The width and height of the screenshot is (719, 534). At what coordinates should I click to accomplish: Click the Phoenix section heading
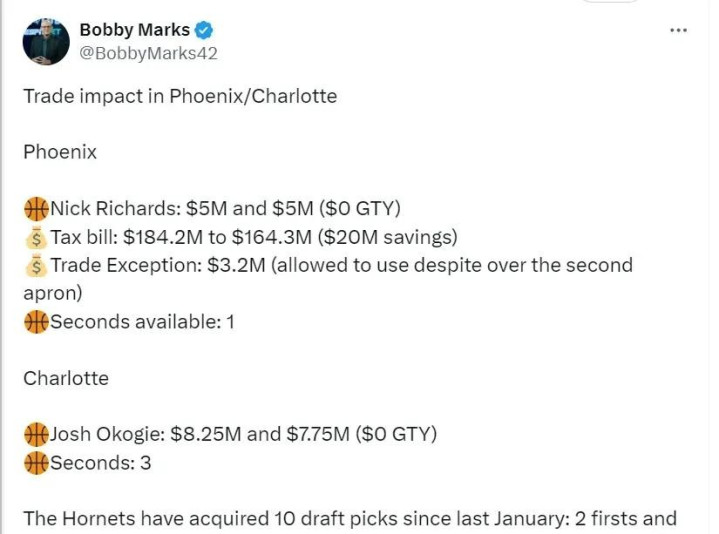pyautogui.click(x=60, y=152)
